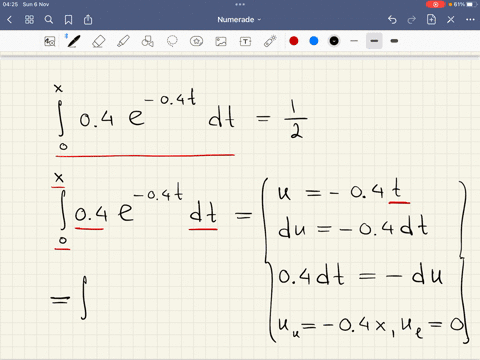480x360 pixels.
Task: Choose the blue pen color
Action: [314, 41]
